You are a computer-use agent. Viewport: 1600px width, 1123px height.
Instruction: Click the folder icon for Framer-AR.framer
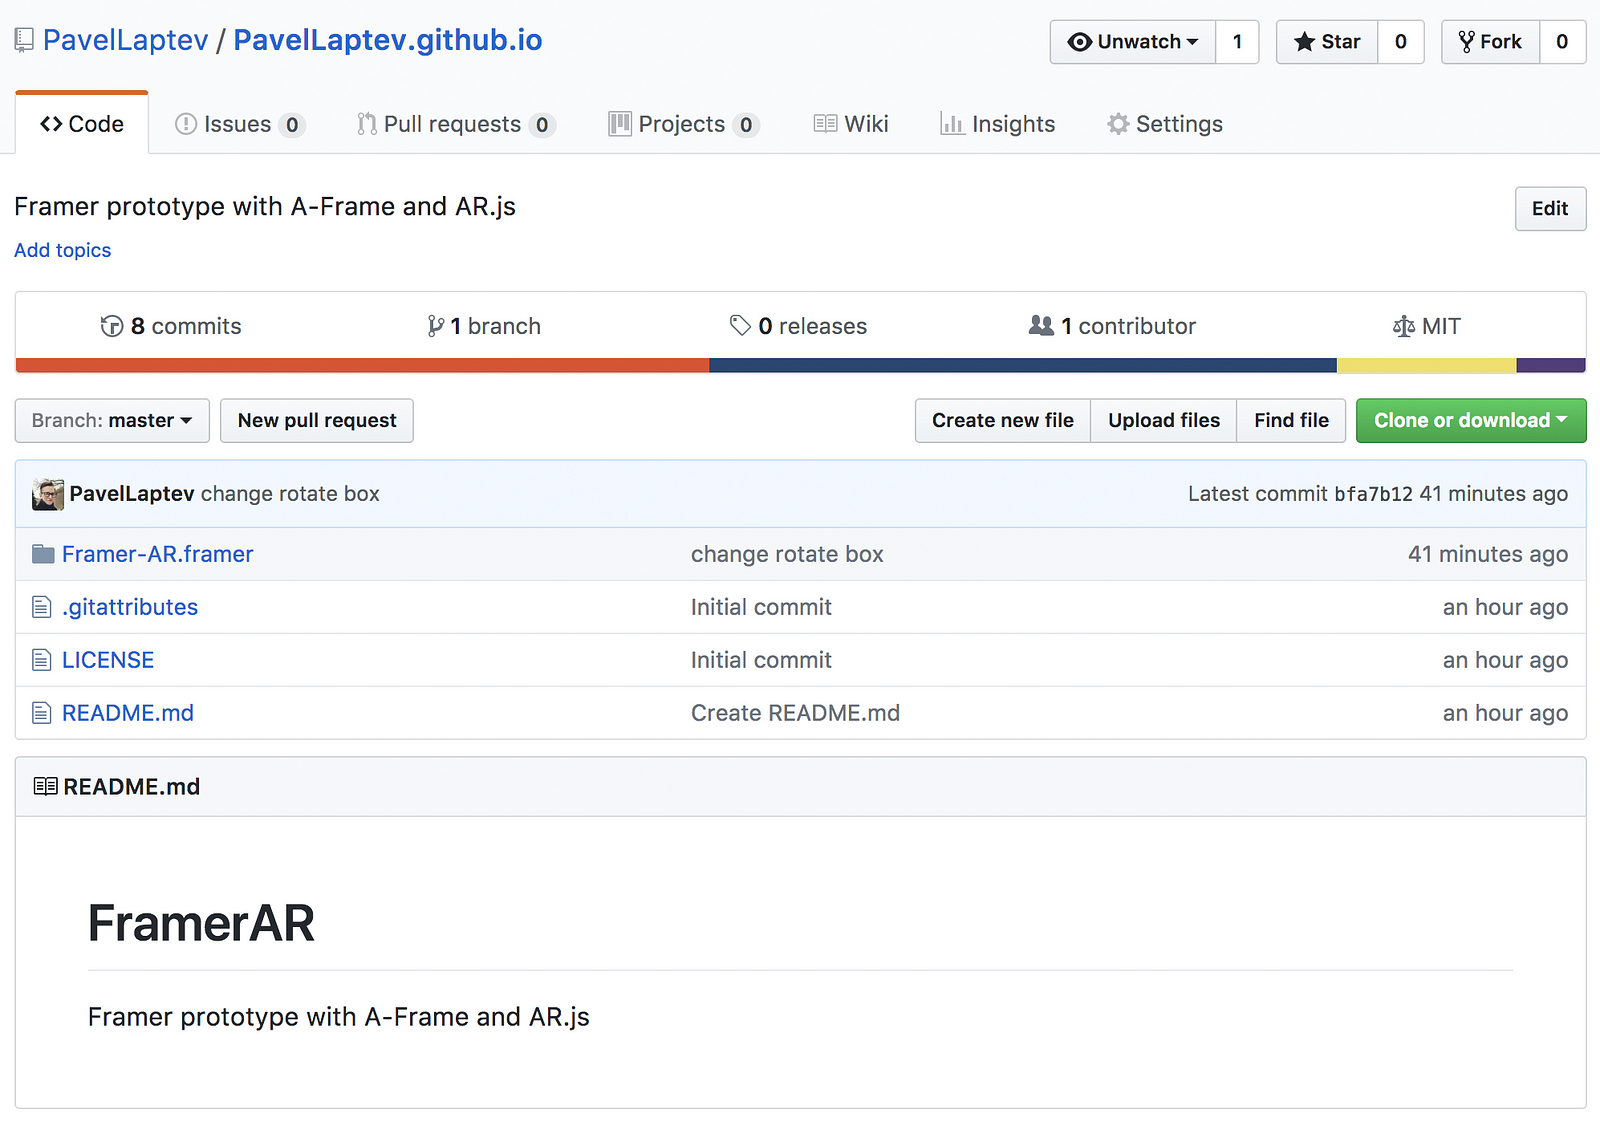coord(43,554)
